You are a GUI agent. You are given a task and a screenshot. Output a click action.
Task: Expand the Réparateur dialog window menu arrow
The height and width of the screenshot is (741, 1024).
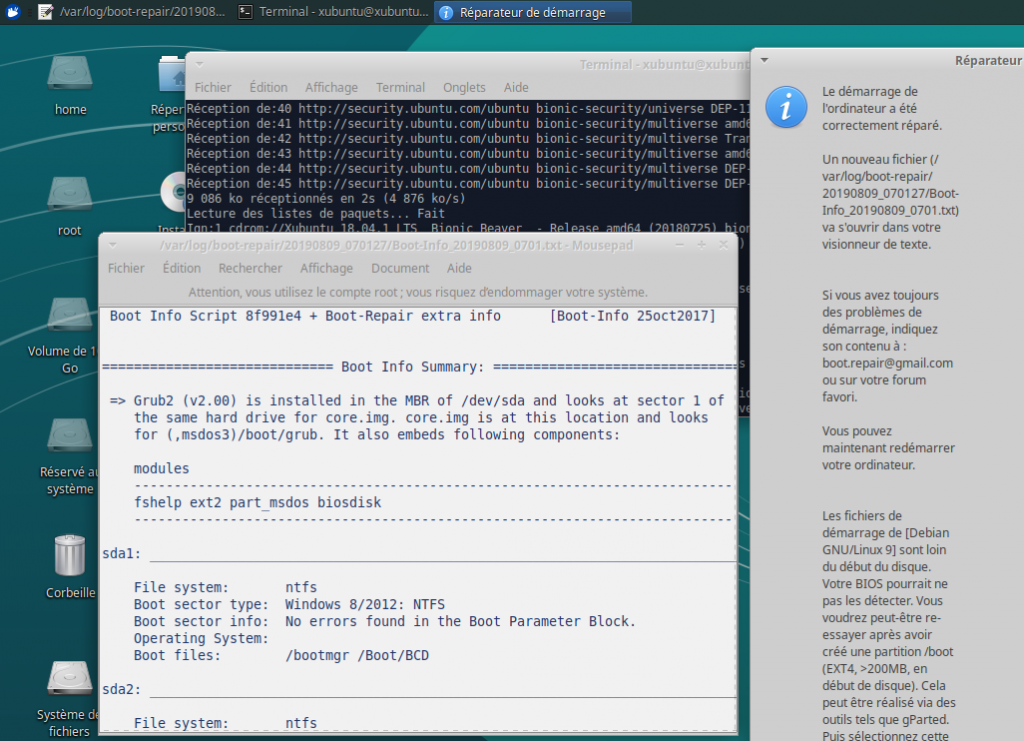coord(764,60)
